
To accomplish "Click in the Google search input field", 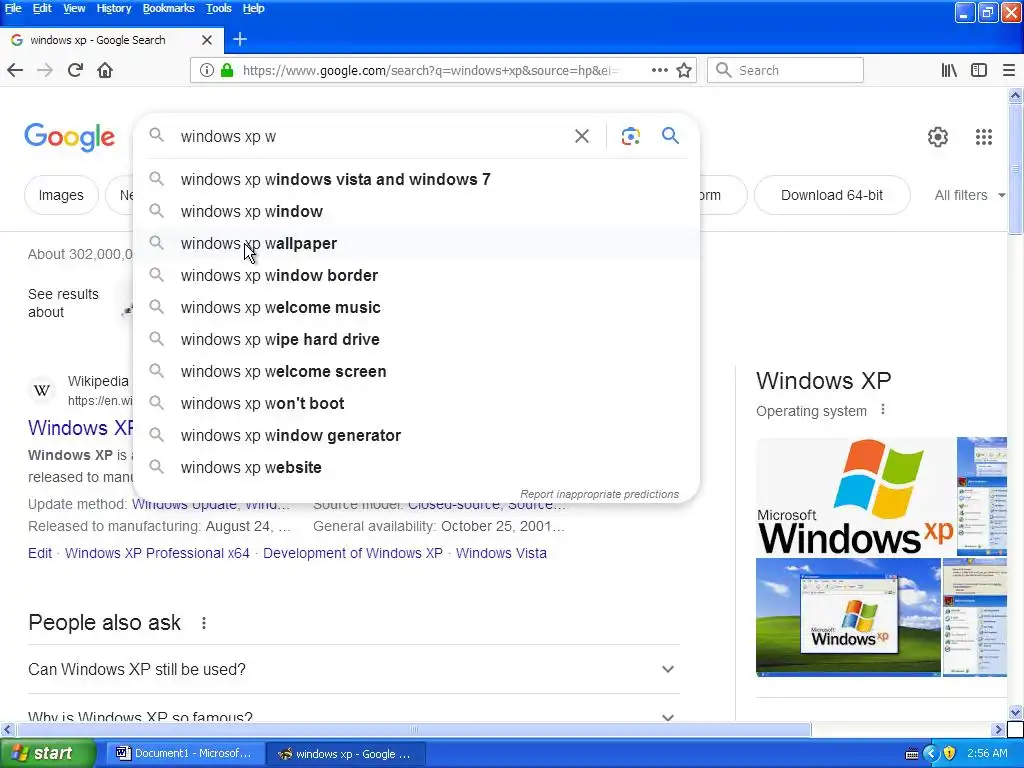I will 372,136.
